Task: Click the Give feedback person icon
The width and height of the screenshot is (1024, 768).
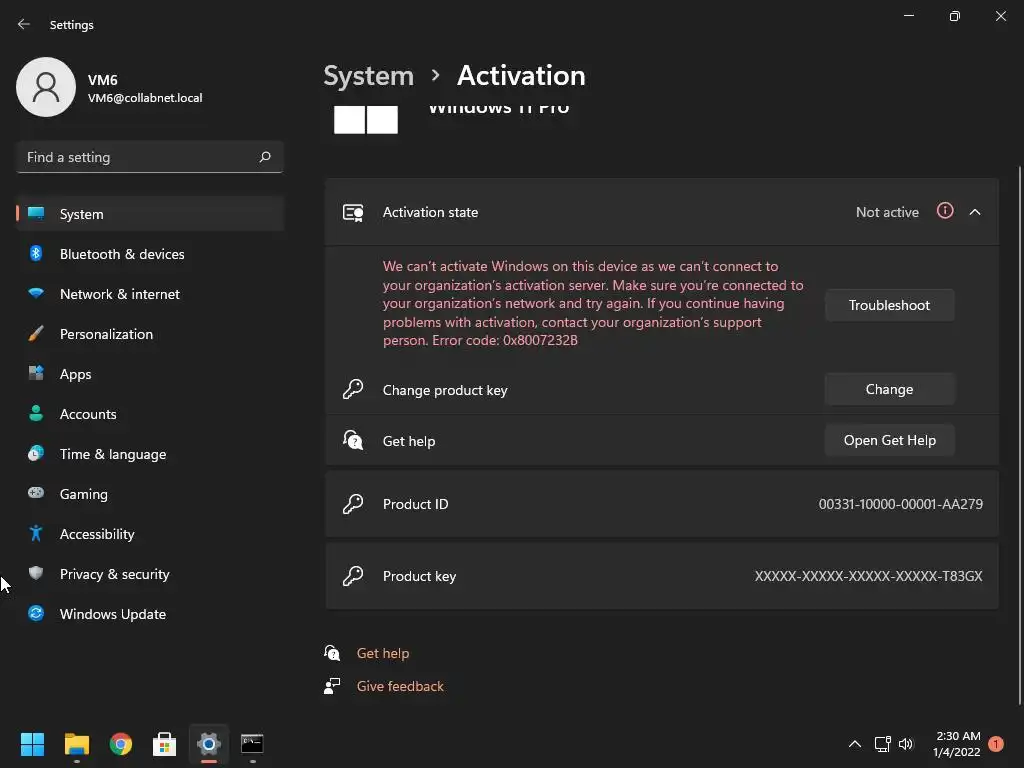Action: click(x=332, y=686)
